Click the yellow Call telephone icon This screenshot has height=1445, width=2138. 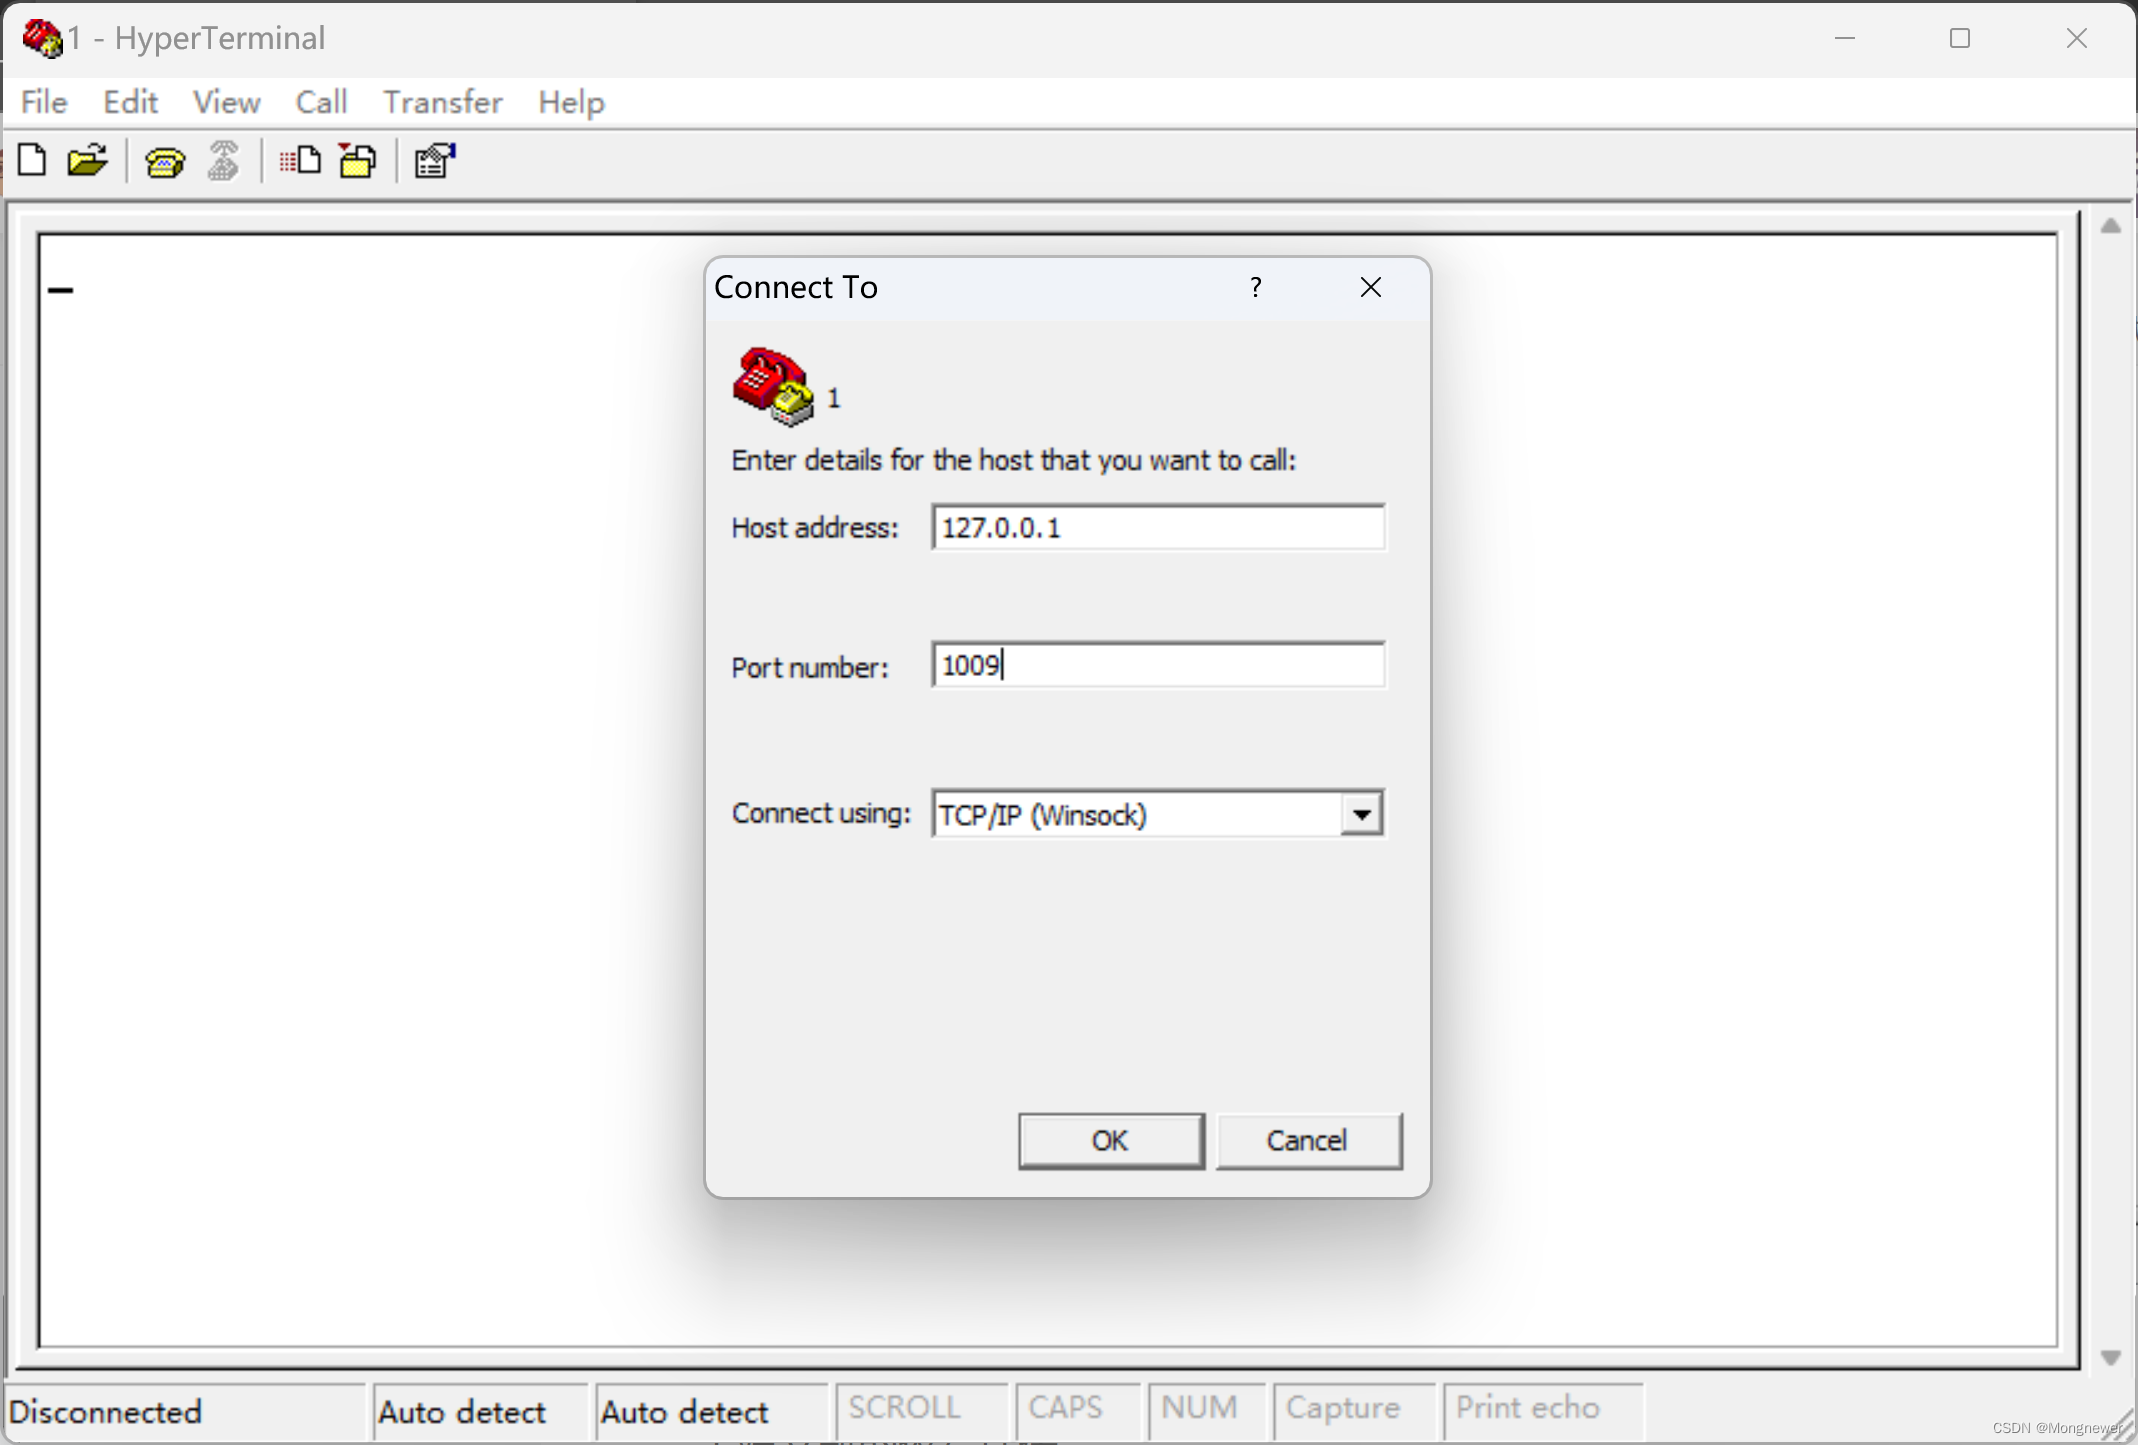(165, 162)
